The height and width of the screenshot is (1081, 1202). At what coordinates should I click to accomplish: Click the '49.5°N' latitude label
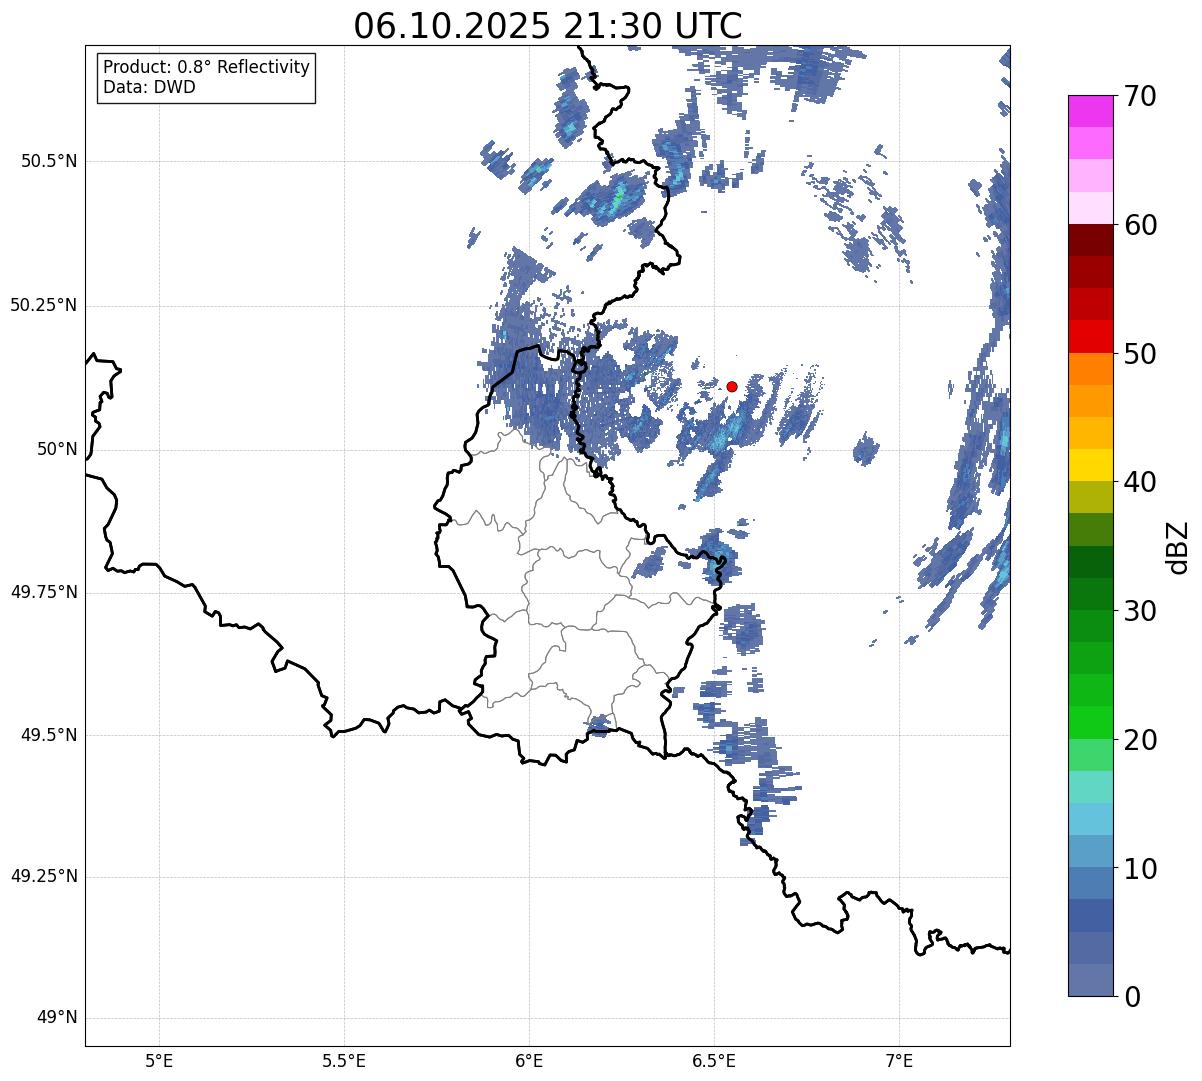(x=49, y=735)
